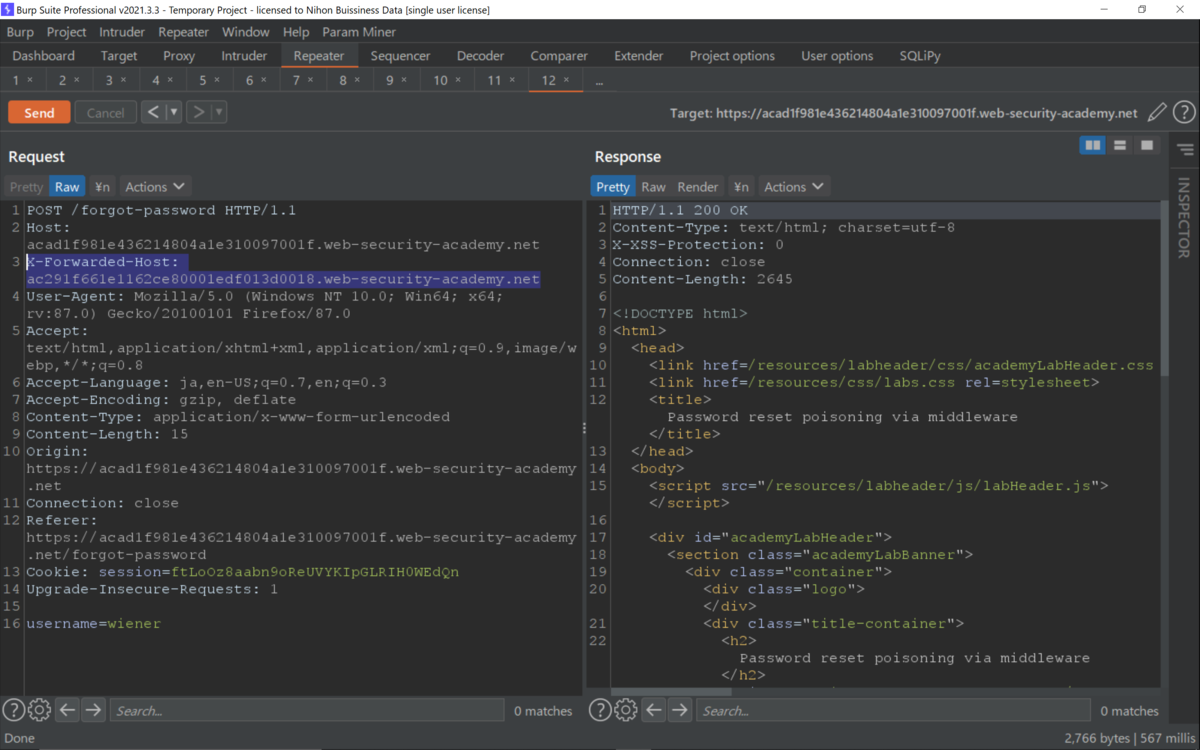Open the Project menu
Viewport: 1200px width, 750px height.
click(67, 32)
